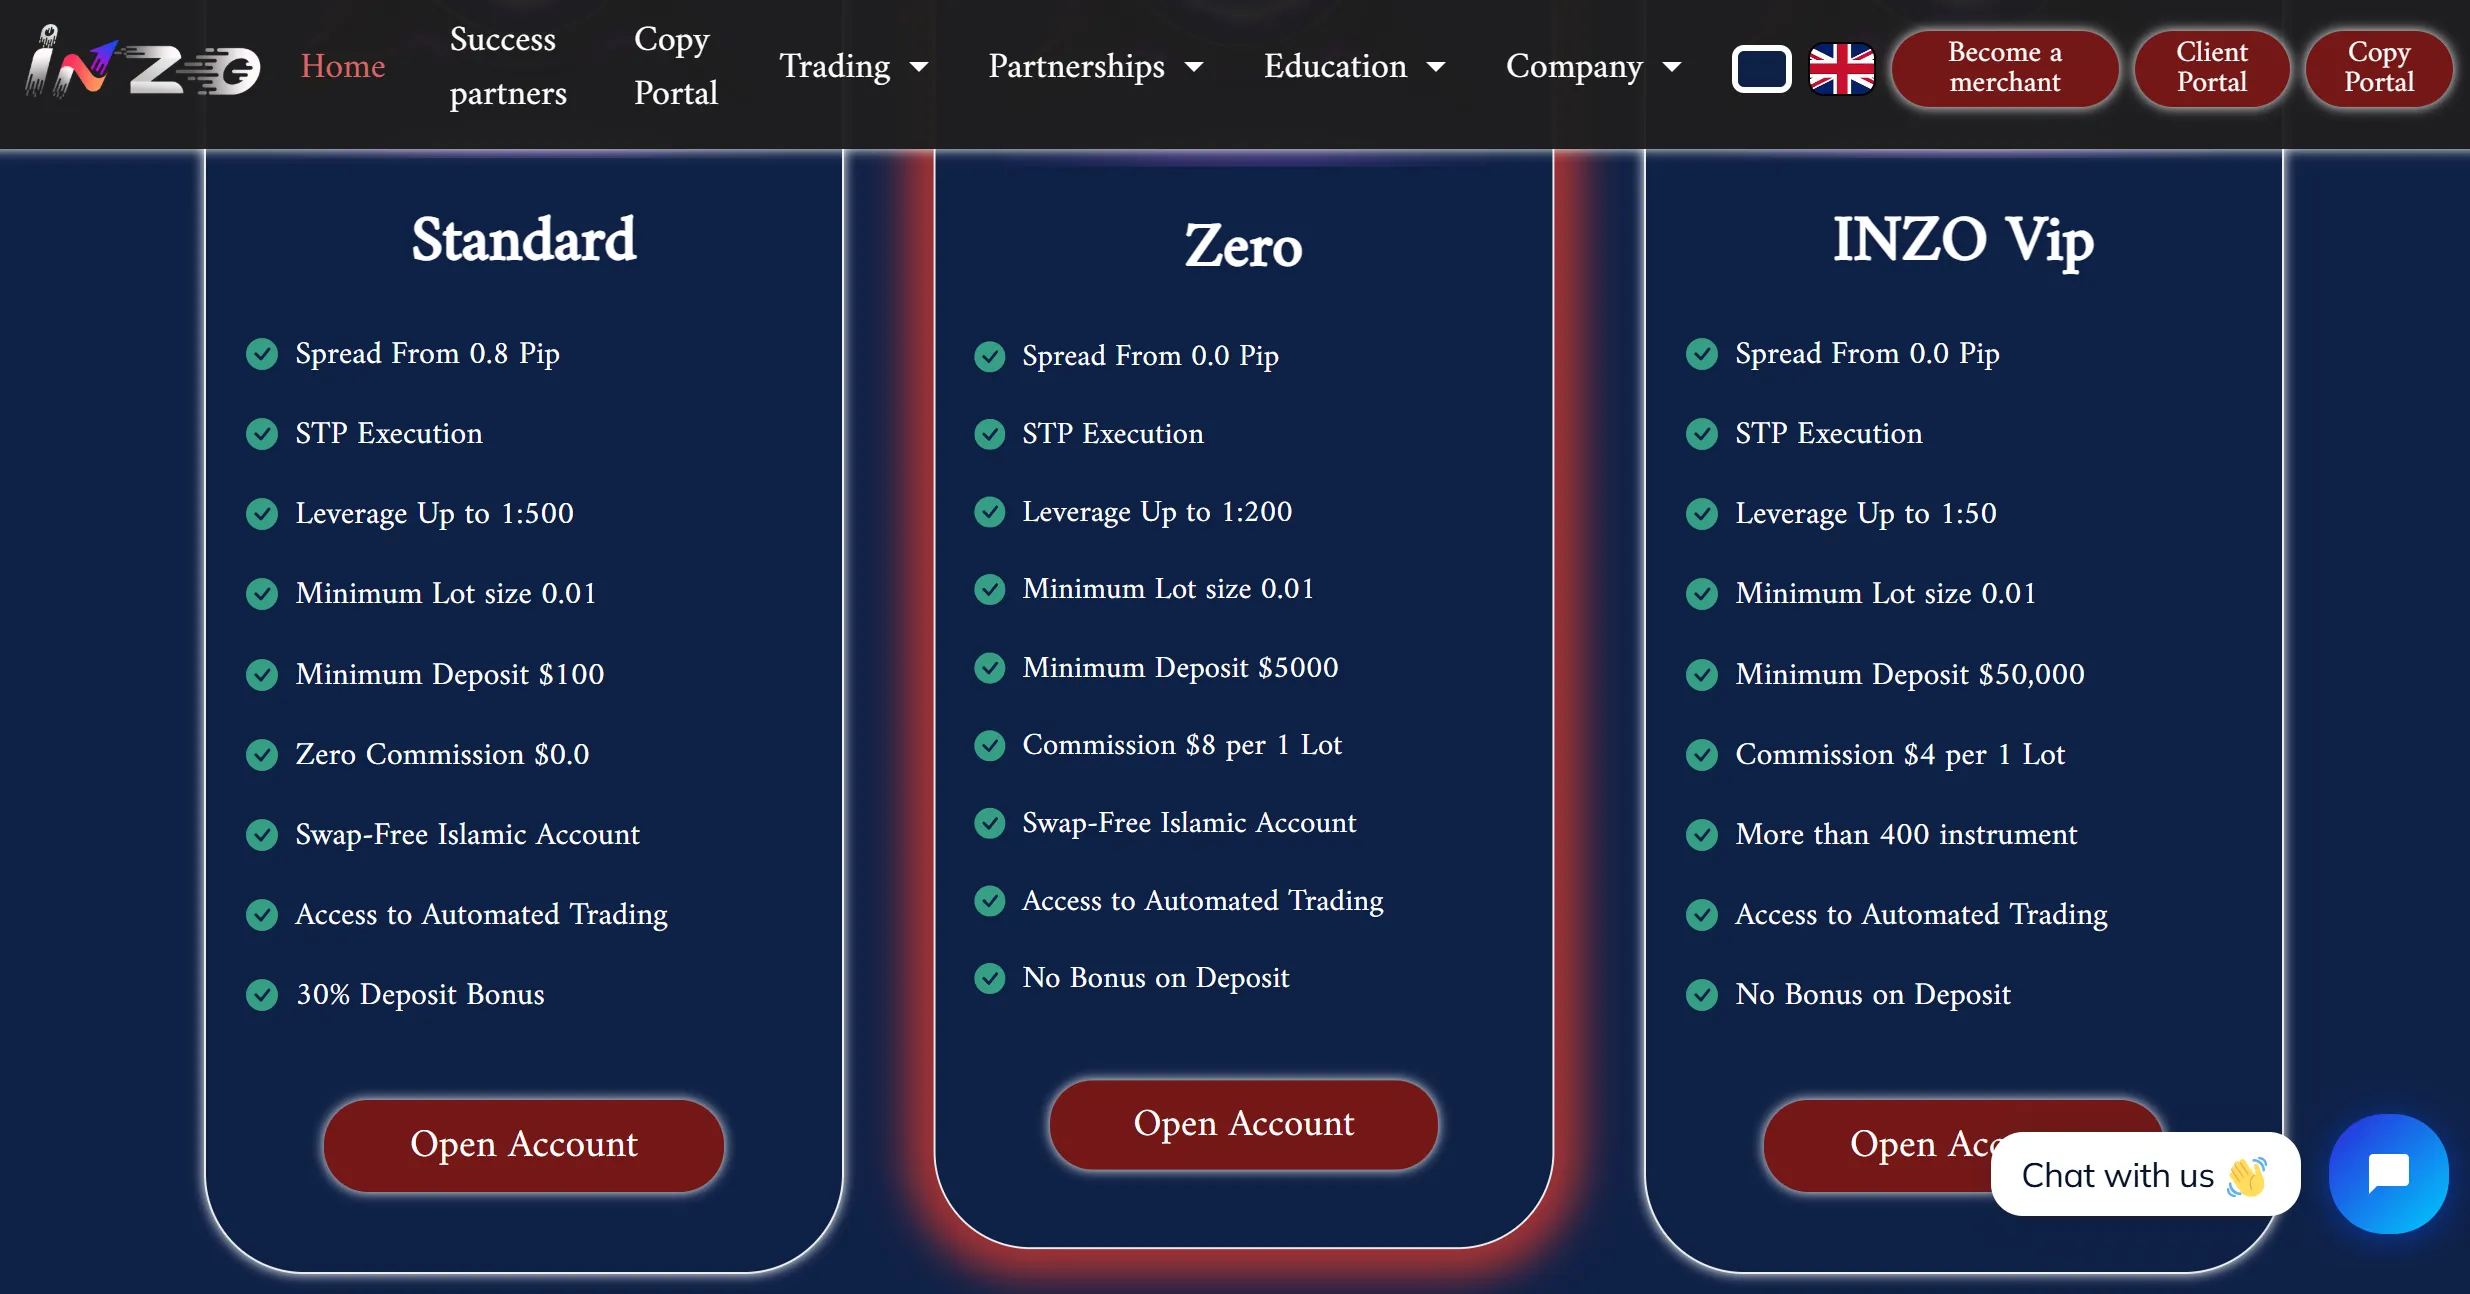Expand the Education dropdown menu
The width and height of the screenshot is (2470, 1294).
pyautogui.click(x=1354, y=66)
